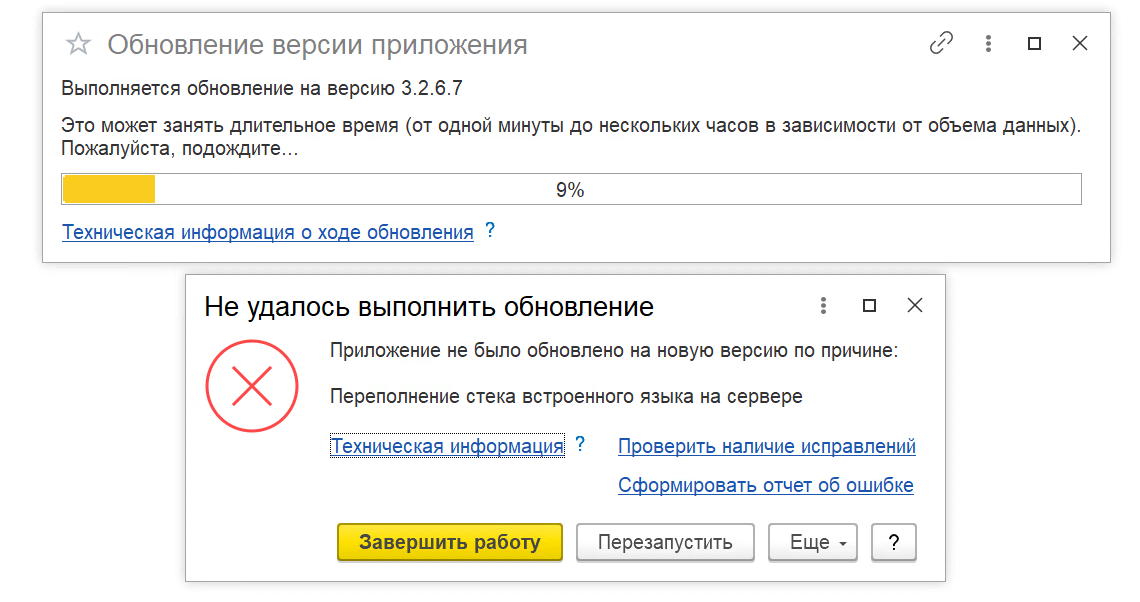Click question mark next to Техническая информация
Viewport: 1140px width, 602px height.
(x=580, y=444)
